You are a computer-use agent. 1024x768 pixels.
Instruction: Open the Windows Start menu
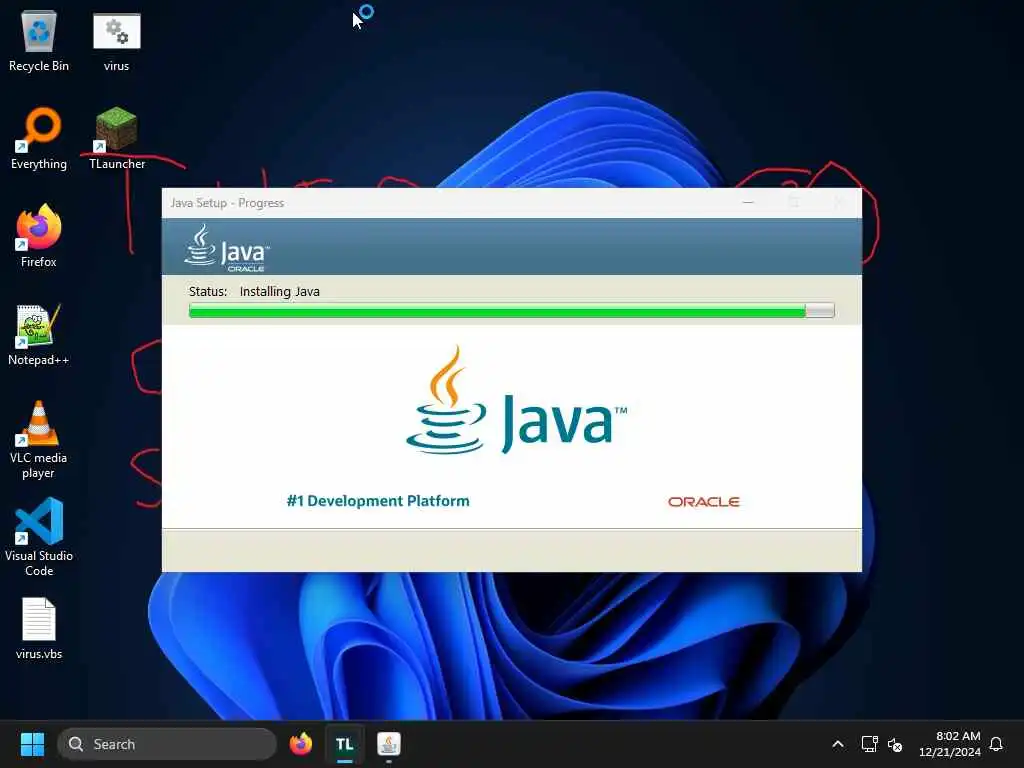[x=32, y=744]
